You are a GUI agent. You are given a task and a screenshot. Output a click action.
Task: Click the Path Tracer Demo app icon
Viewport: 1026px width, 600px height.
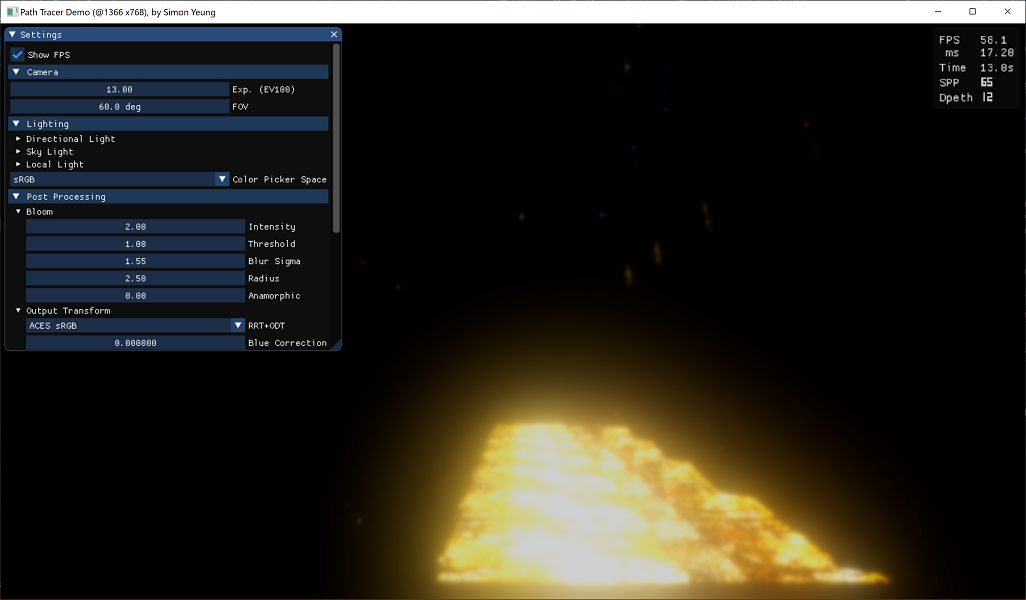click(12, 12)
